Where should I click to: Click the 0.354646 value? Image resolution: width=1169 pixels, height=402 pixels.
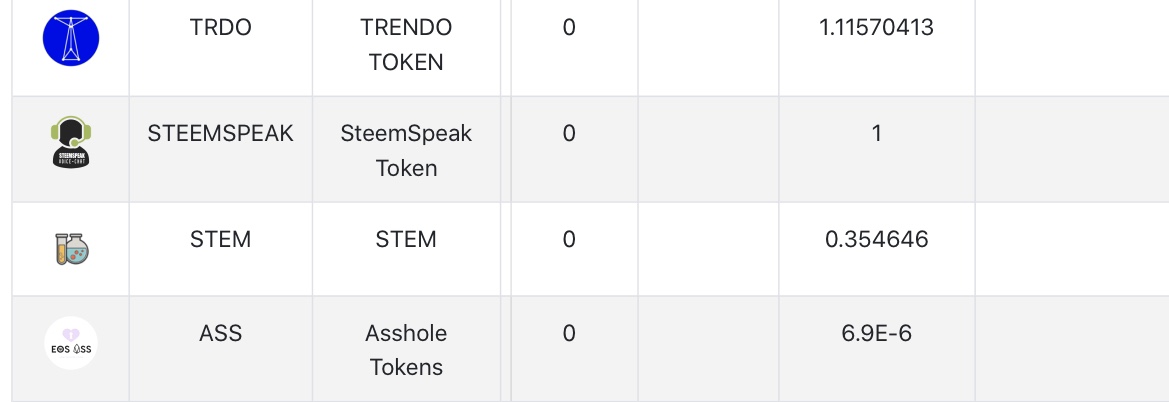tap(876, 240)
